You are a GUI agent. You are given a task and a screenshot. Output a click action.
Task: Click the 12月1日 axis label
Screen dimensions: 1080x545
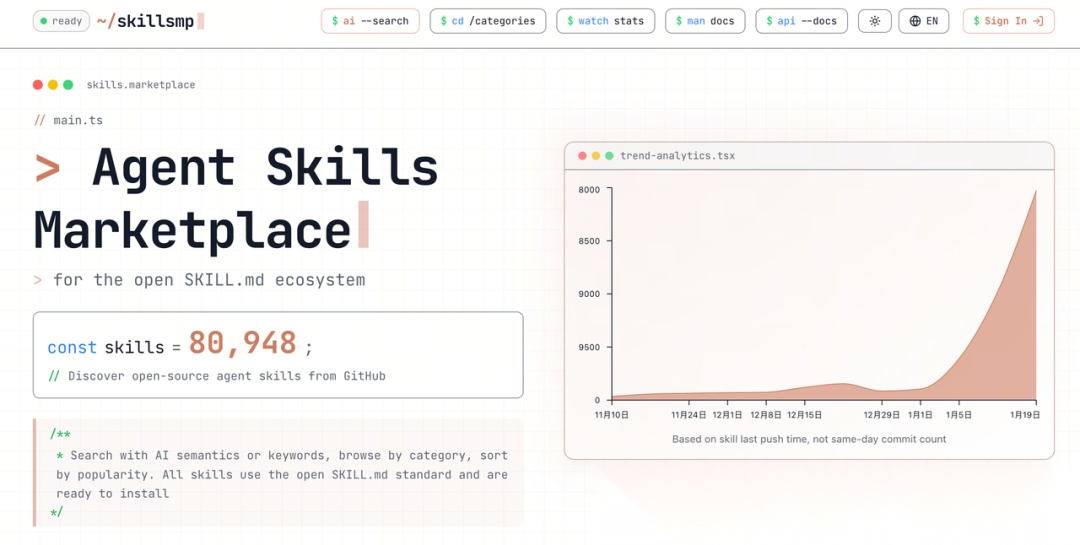coord(727,415)
